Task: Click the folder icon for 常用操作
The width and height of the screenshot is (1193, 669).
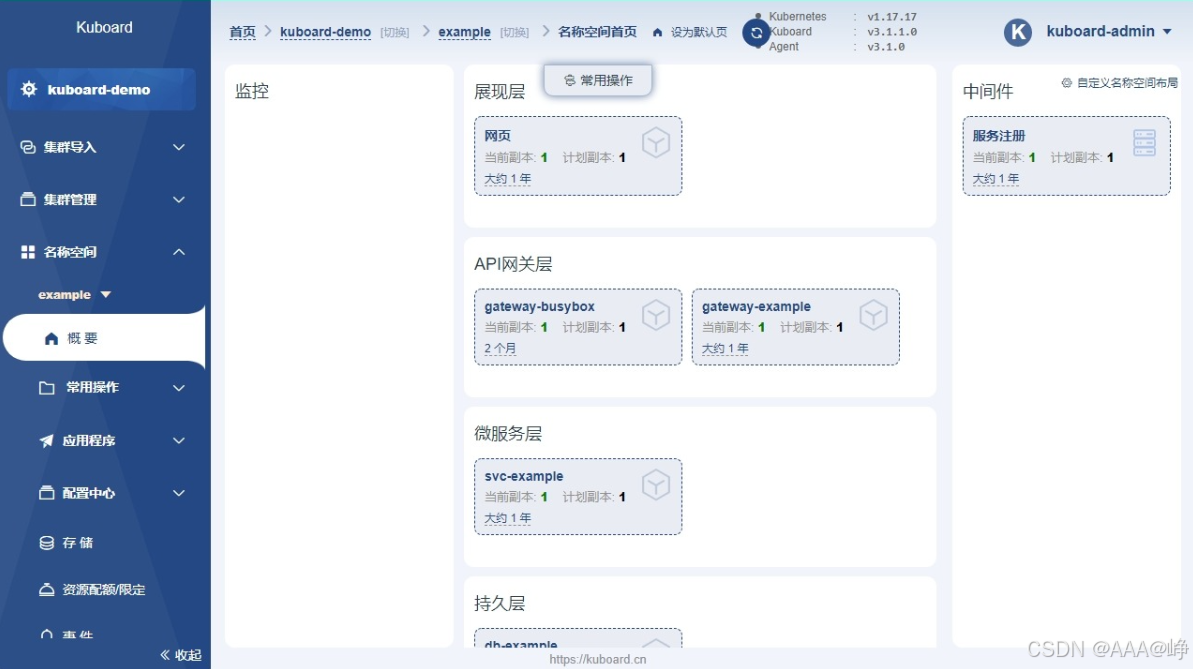Action: 46,387
